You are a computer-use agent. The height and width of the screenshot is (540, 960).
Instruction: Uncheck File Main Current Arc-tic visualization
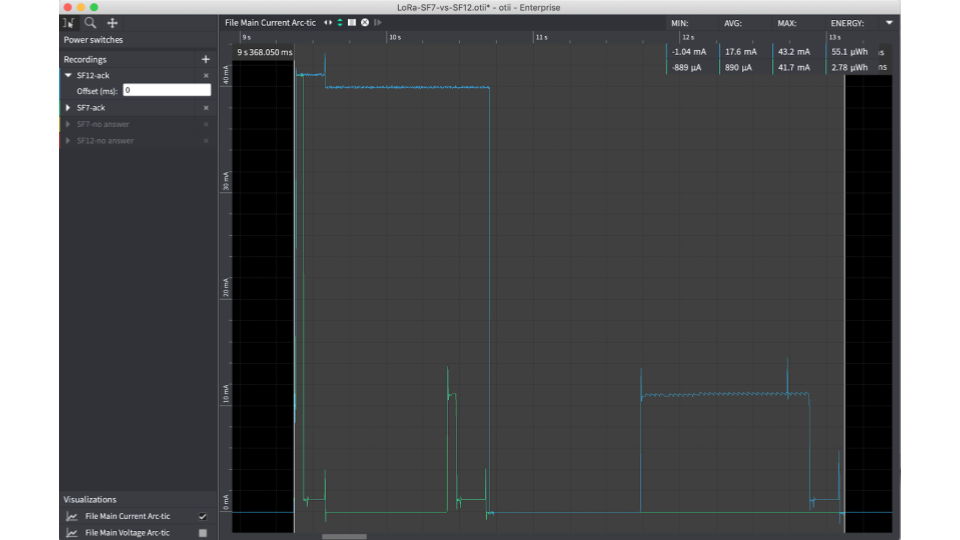pyautogui.click(x=203, y=516)
